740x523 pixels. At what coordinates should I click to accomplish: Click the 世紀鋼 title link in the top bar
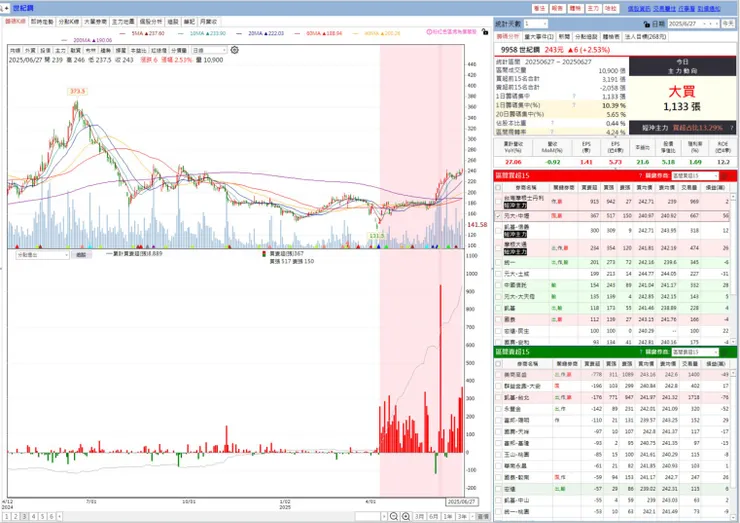(23, 8)
